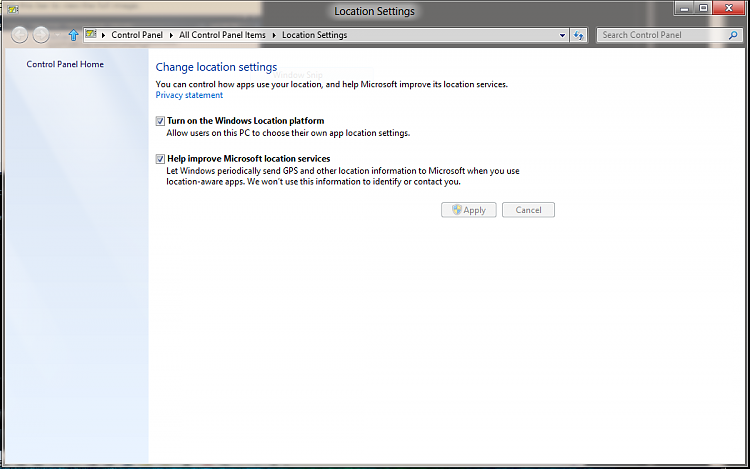Click the Change location settings heading
750x469 pixels.
point(216,67)
